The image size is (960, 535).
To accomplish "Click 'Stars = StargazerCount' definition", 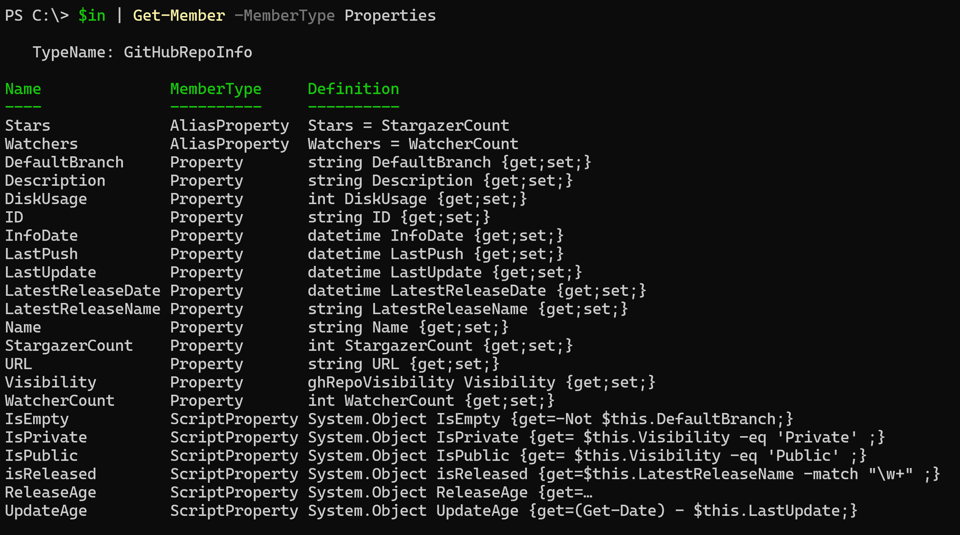I will pos(408,126).
